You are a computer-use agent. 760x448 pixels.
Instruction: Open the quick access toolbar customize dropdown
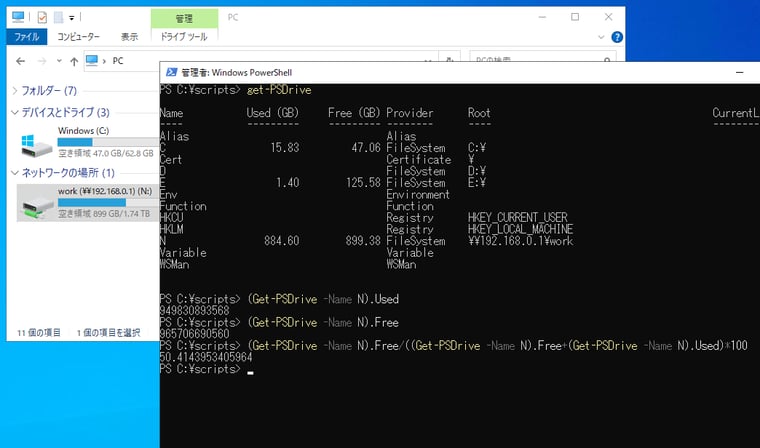[x=71, y=18]
